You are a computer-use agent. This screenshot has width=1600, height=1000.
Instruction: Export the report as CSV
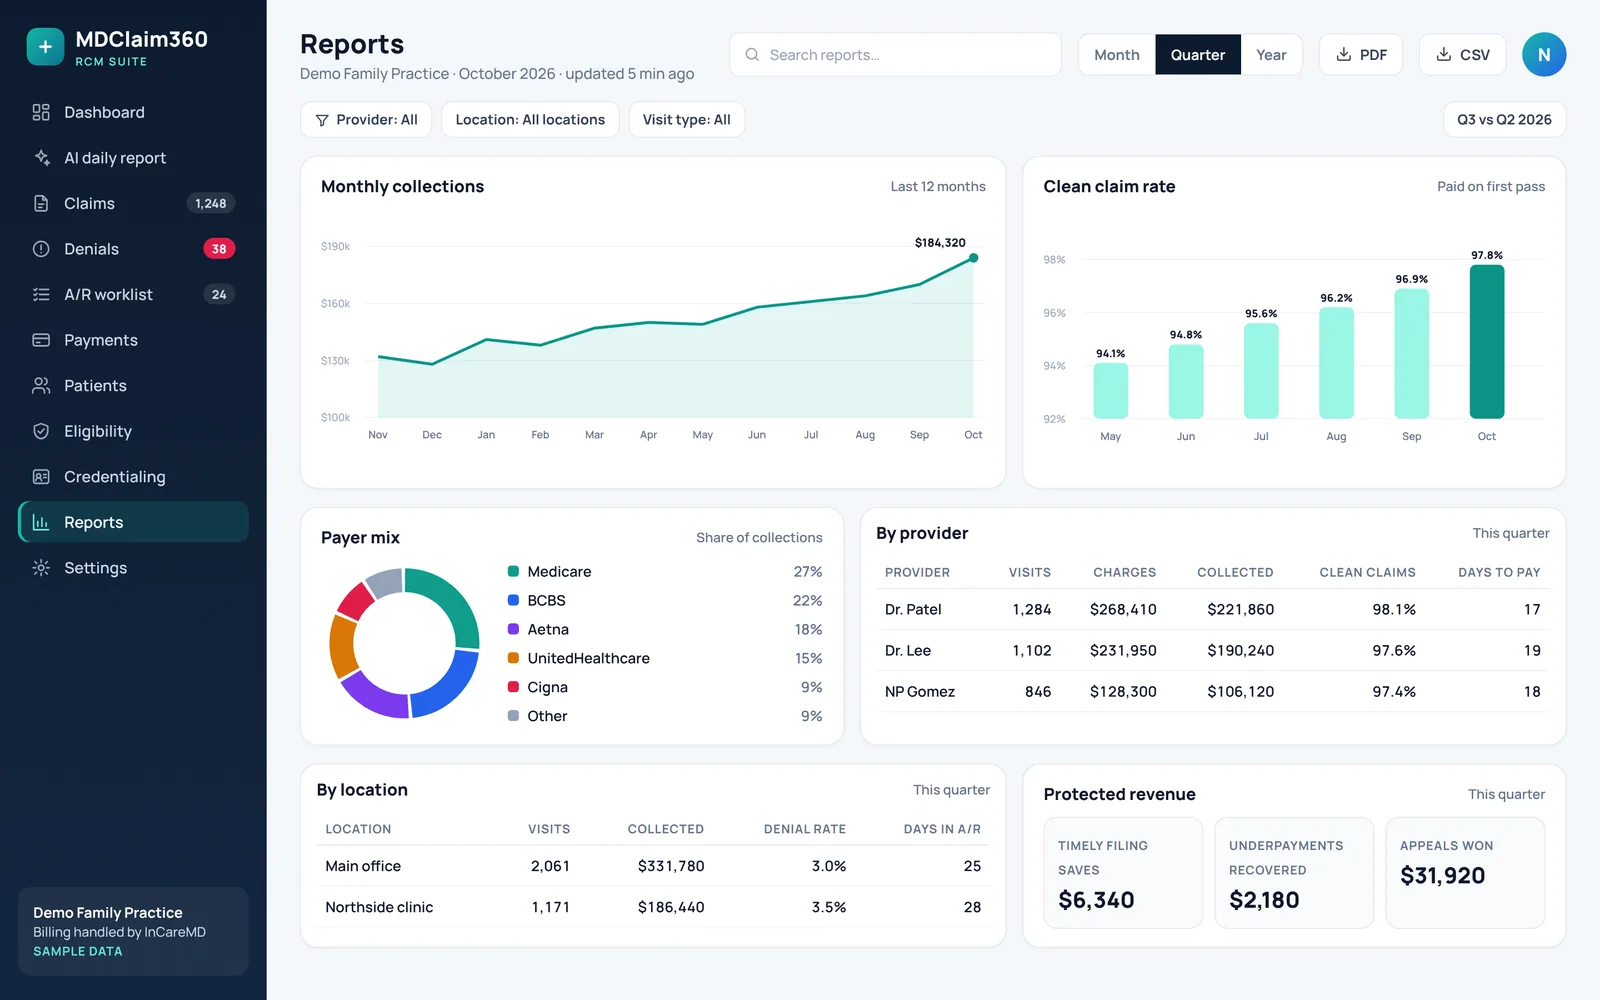click(1462, 55)
